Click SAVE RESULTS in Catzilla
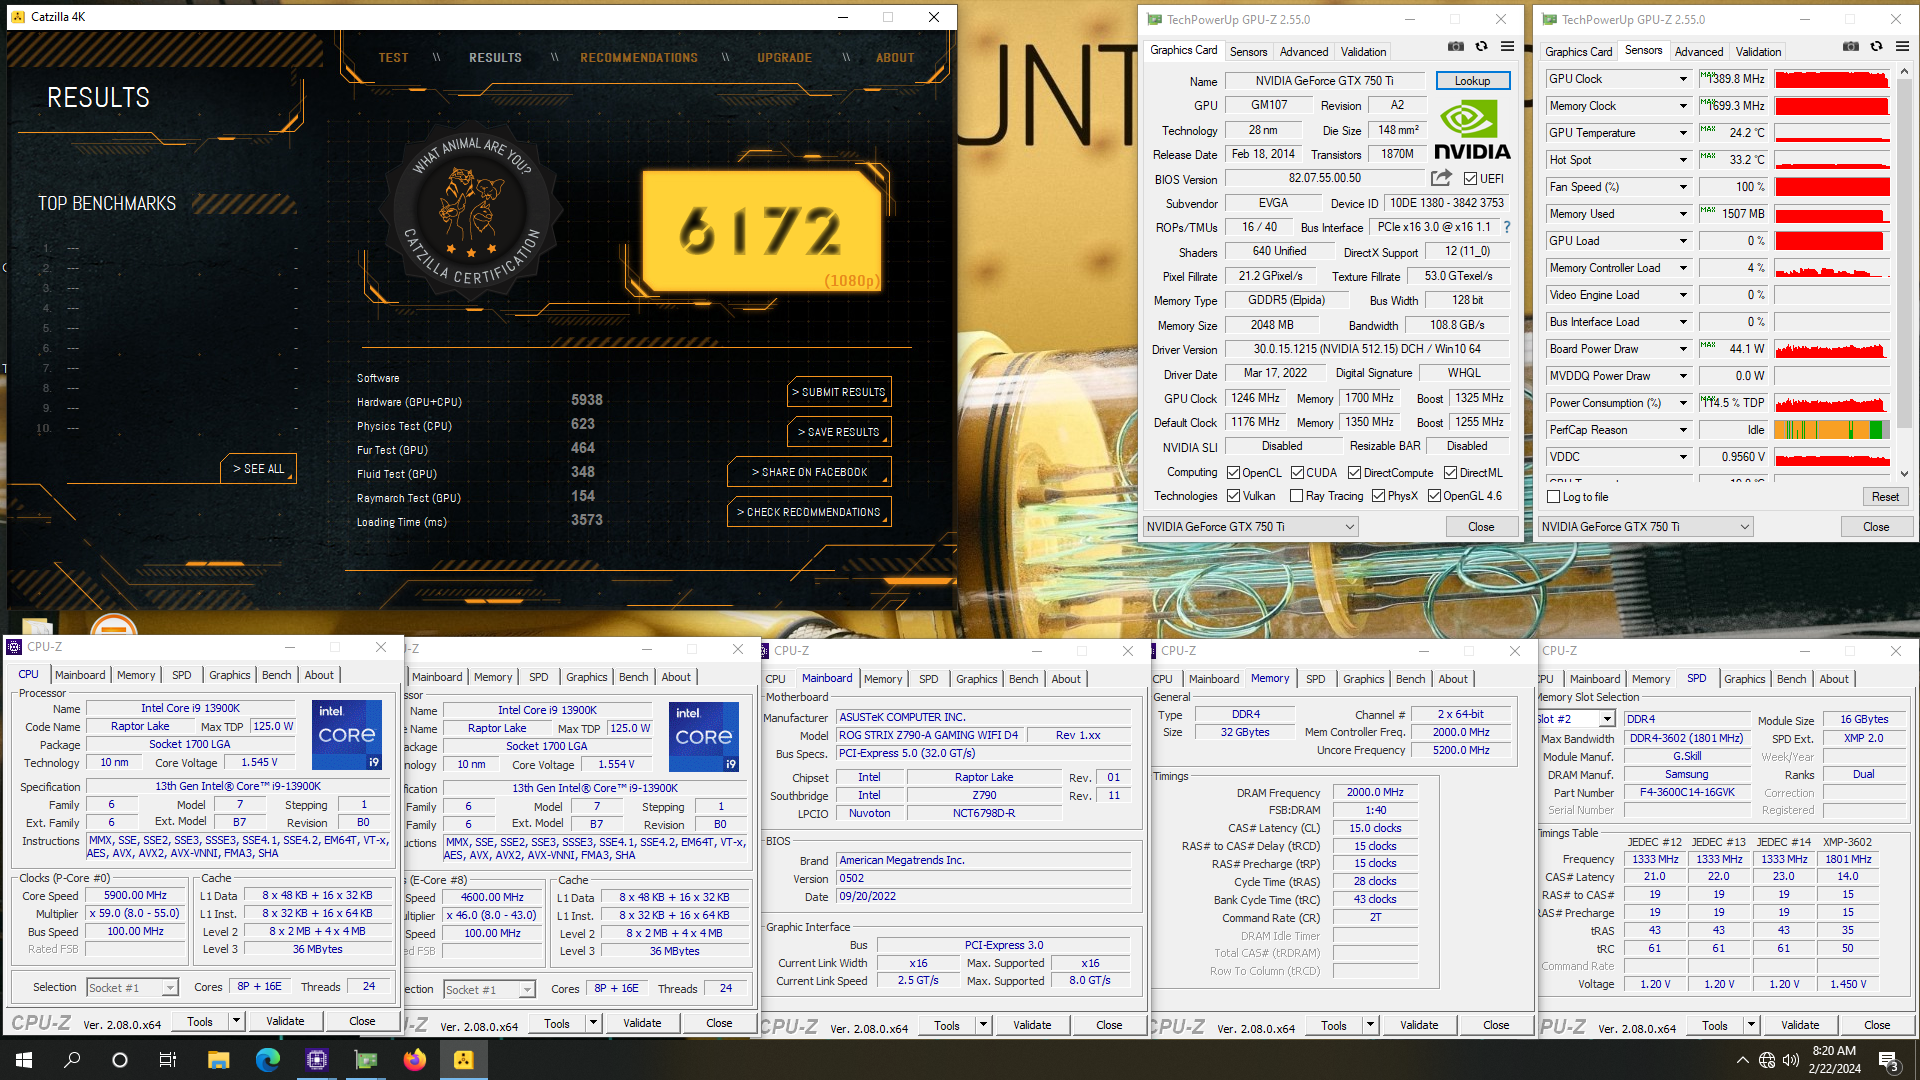This screenshot has width=1920, height=1080. [839, 432]
